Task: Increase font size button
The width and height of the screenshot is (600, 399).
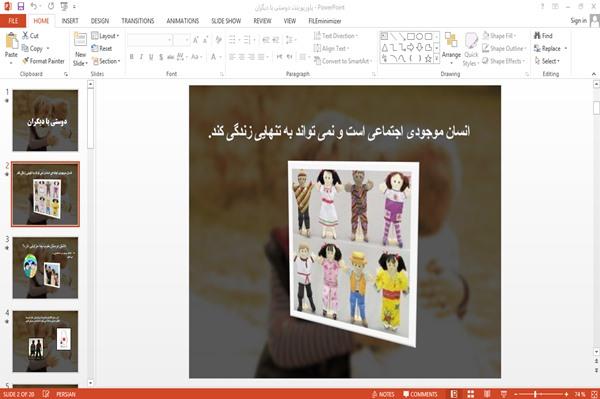Action: [x=196, y=40]
